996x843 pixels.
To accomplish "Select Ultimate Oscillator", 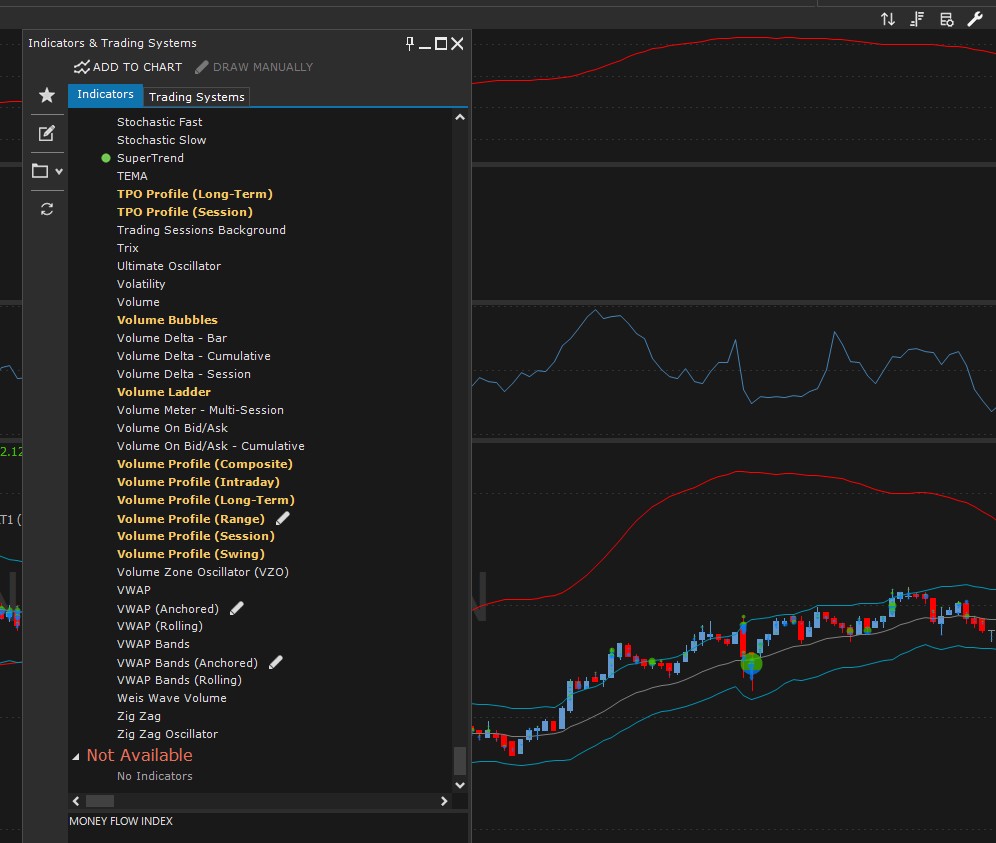I will [x=168, y=266].
